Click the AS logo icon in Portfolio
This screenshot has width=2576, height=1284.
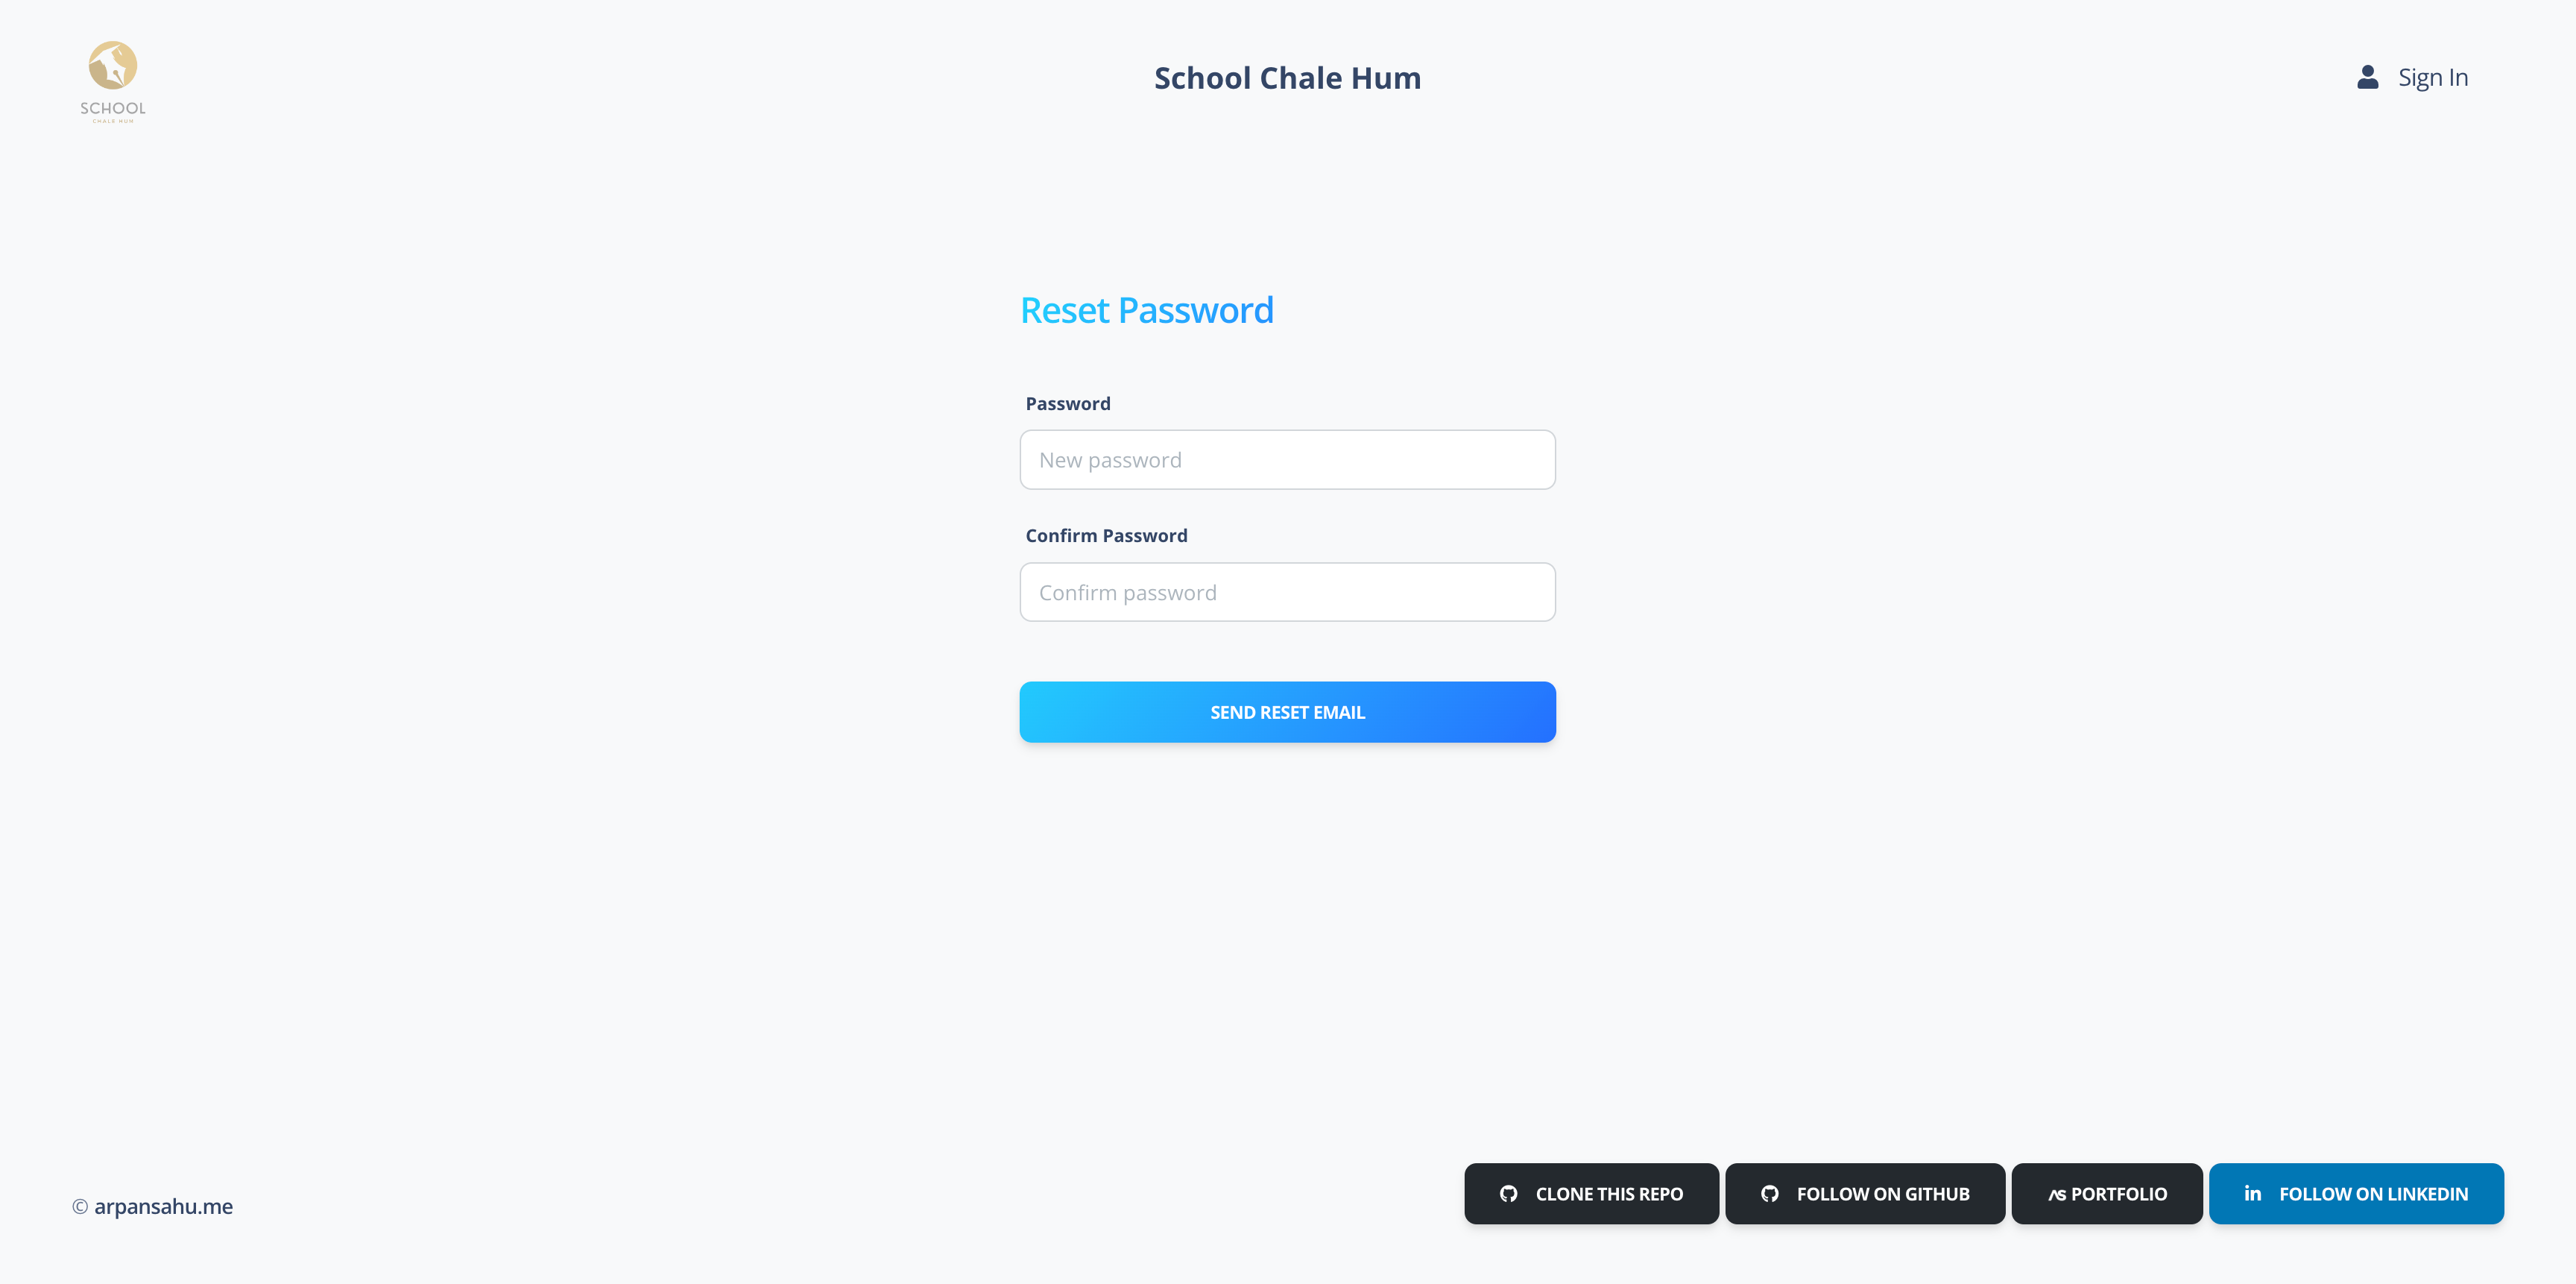click(x=2056, y=1195)
